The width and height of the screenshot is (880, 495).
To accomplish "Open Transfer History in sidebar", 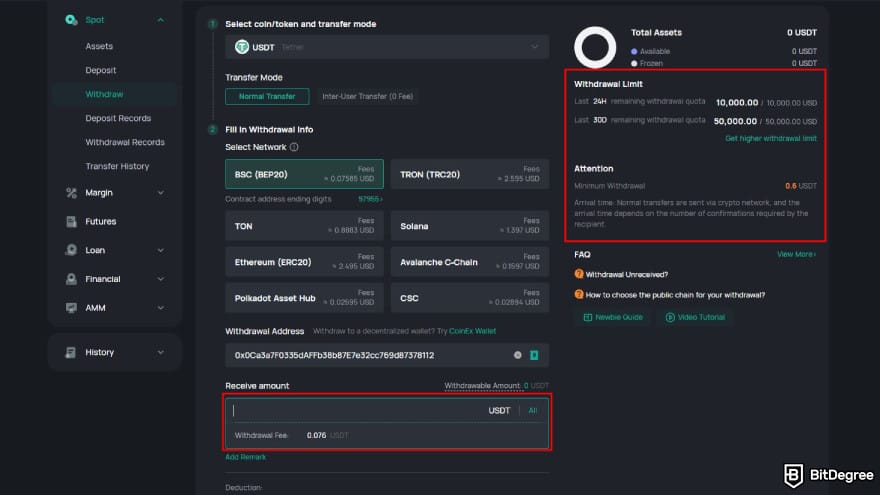I will (117, 166).
